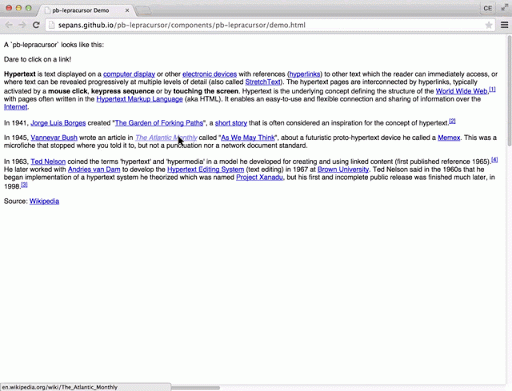Open the As We May Think link
The image size is (512, 391).
[248, 138]
